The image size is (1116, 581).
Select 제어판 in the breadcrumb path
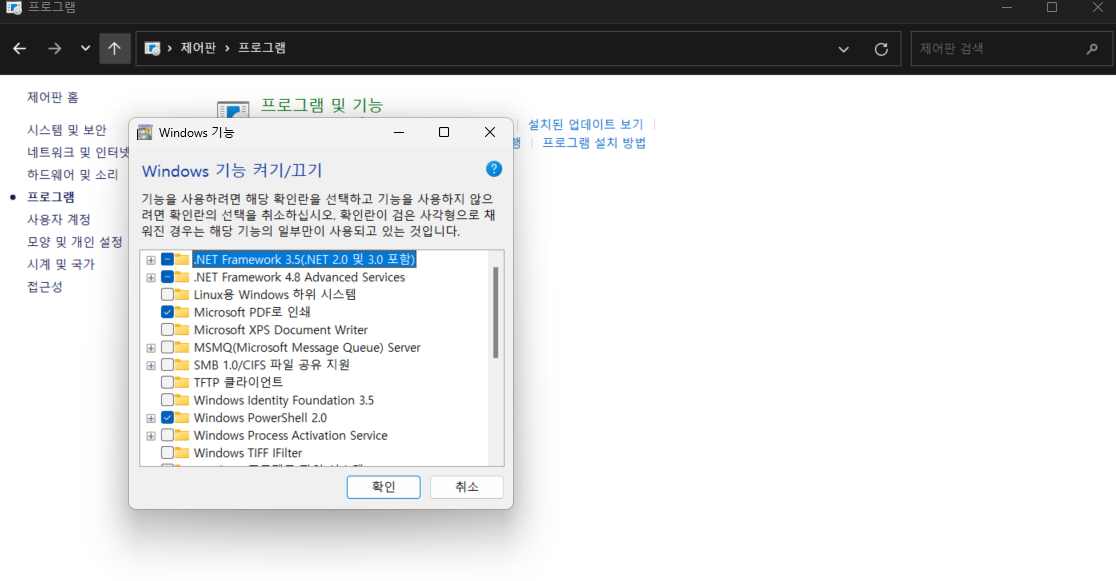[198, 48]
